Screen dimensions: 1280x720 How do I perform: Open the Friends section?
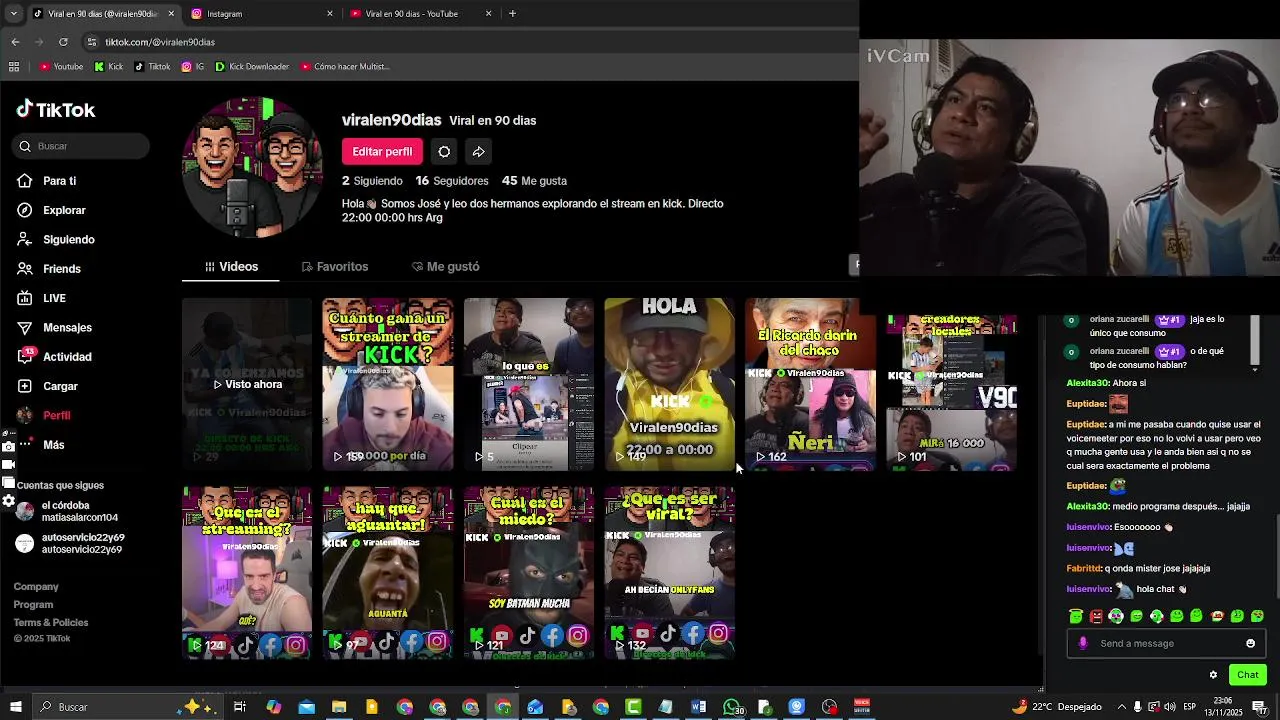click(49, 269)
